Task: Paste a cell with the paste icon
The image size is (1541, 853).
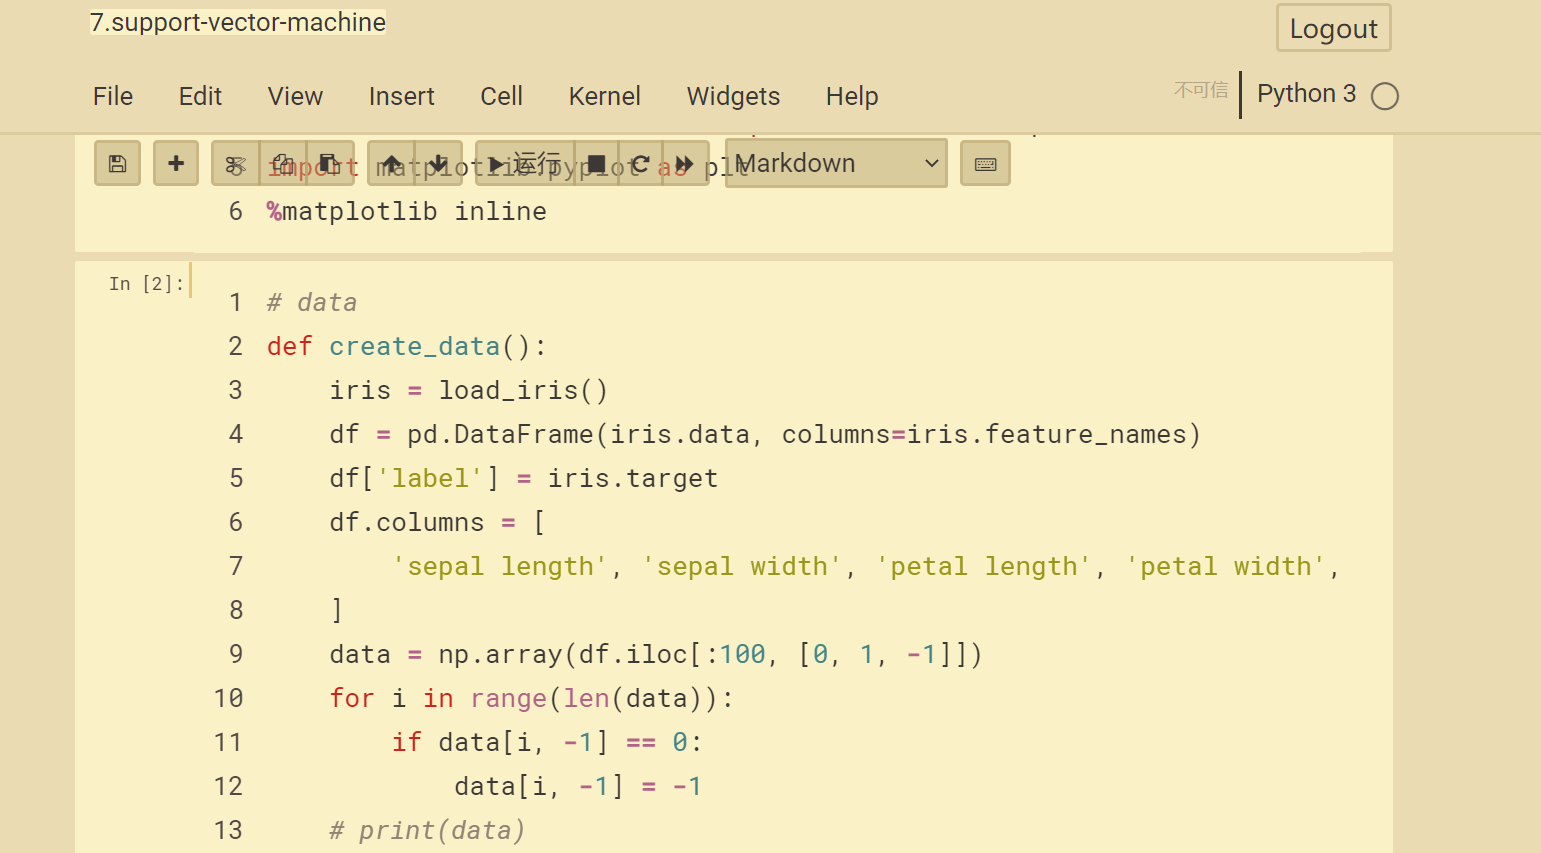Action: (x=330, y=163)
